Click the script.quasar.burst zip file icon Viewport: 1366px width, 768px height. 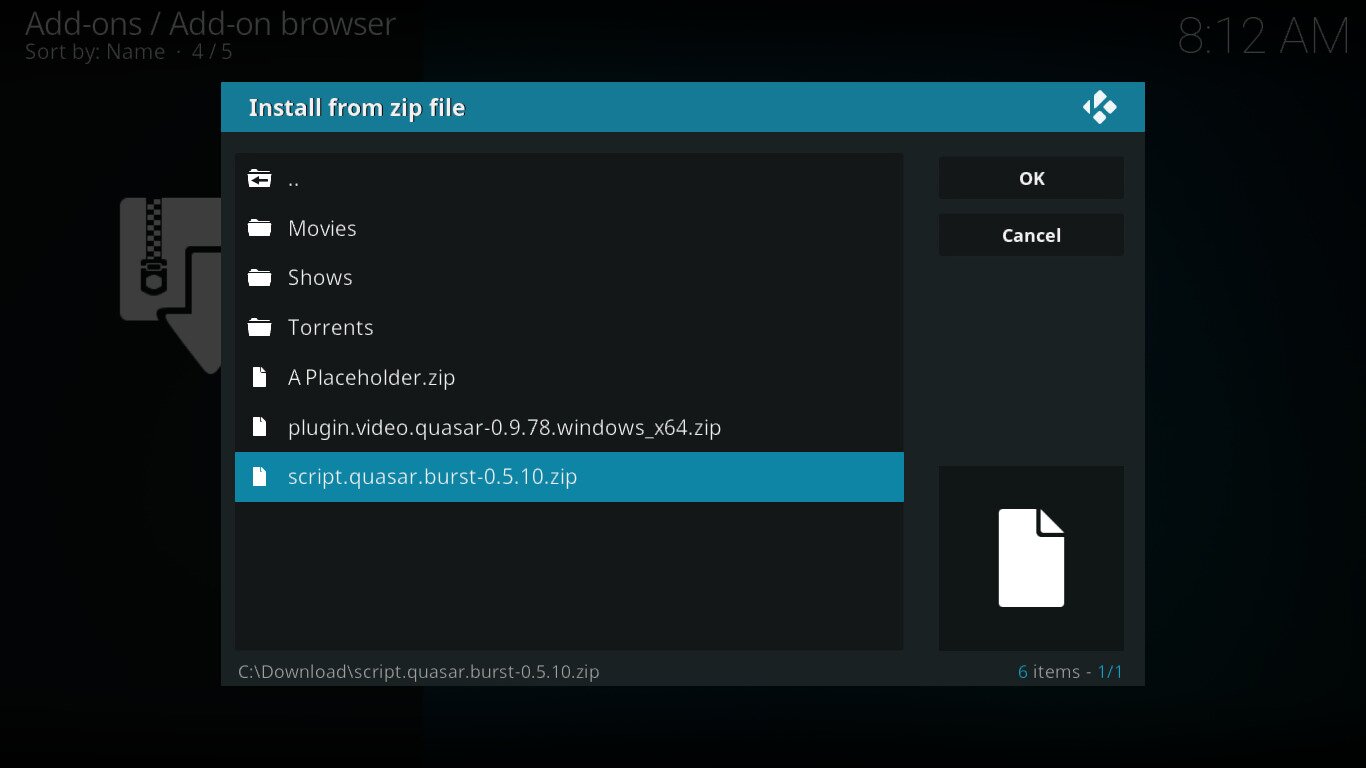point(260,476)
